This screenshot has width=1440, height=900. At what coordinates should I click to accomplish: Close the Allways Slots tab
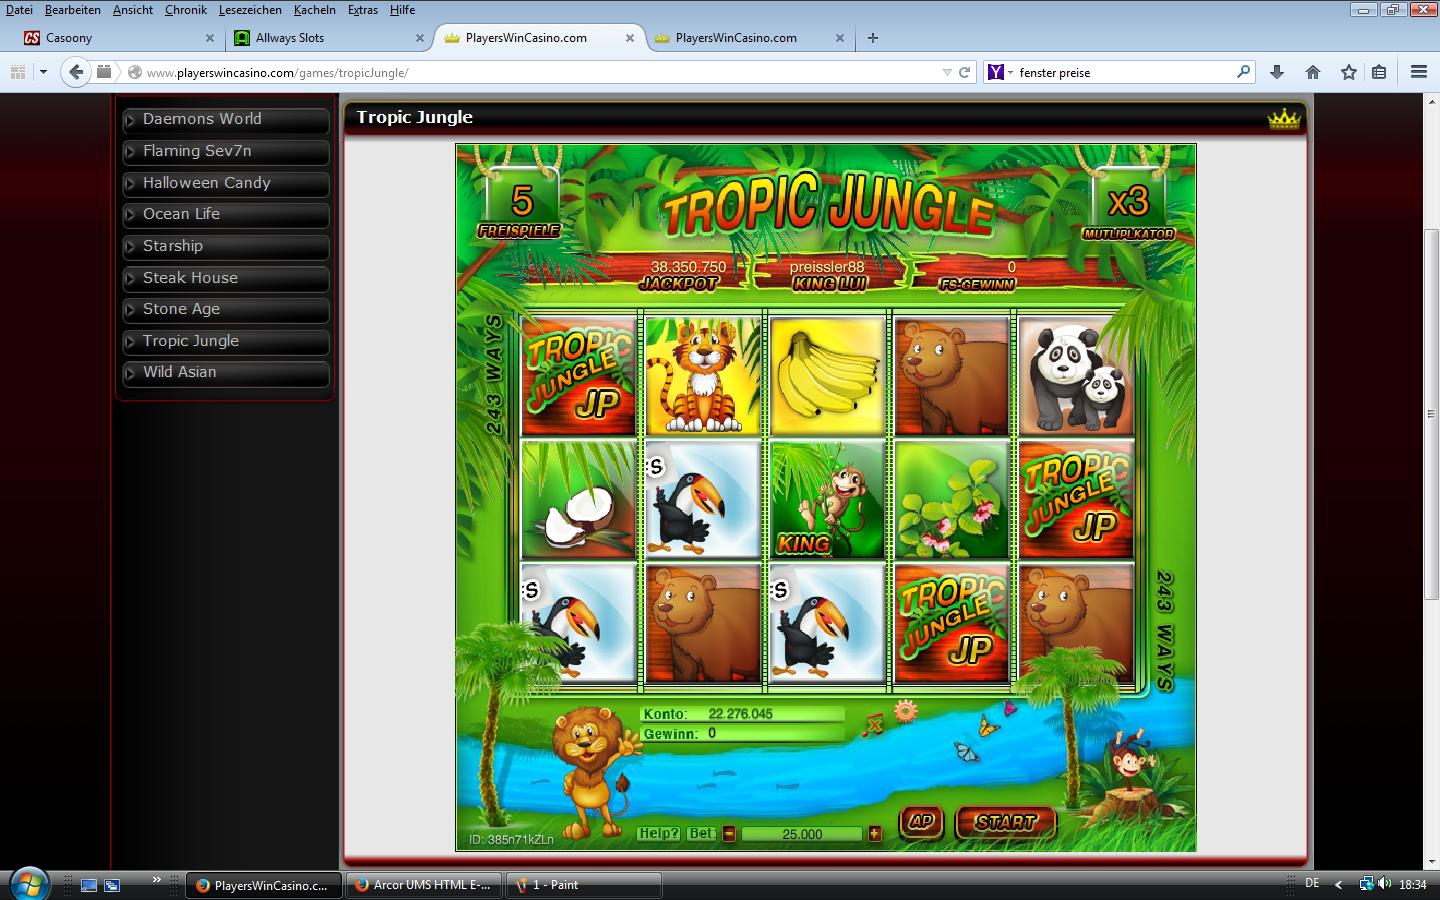point(420,38)
